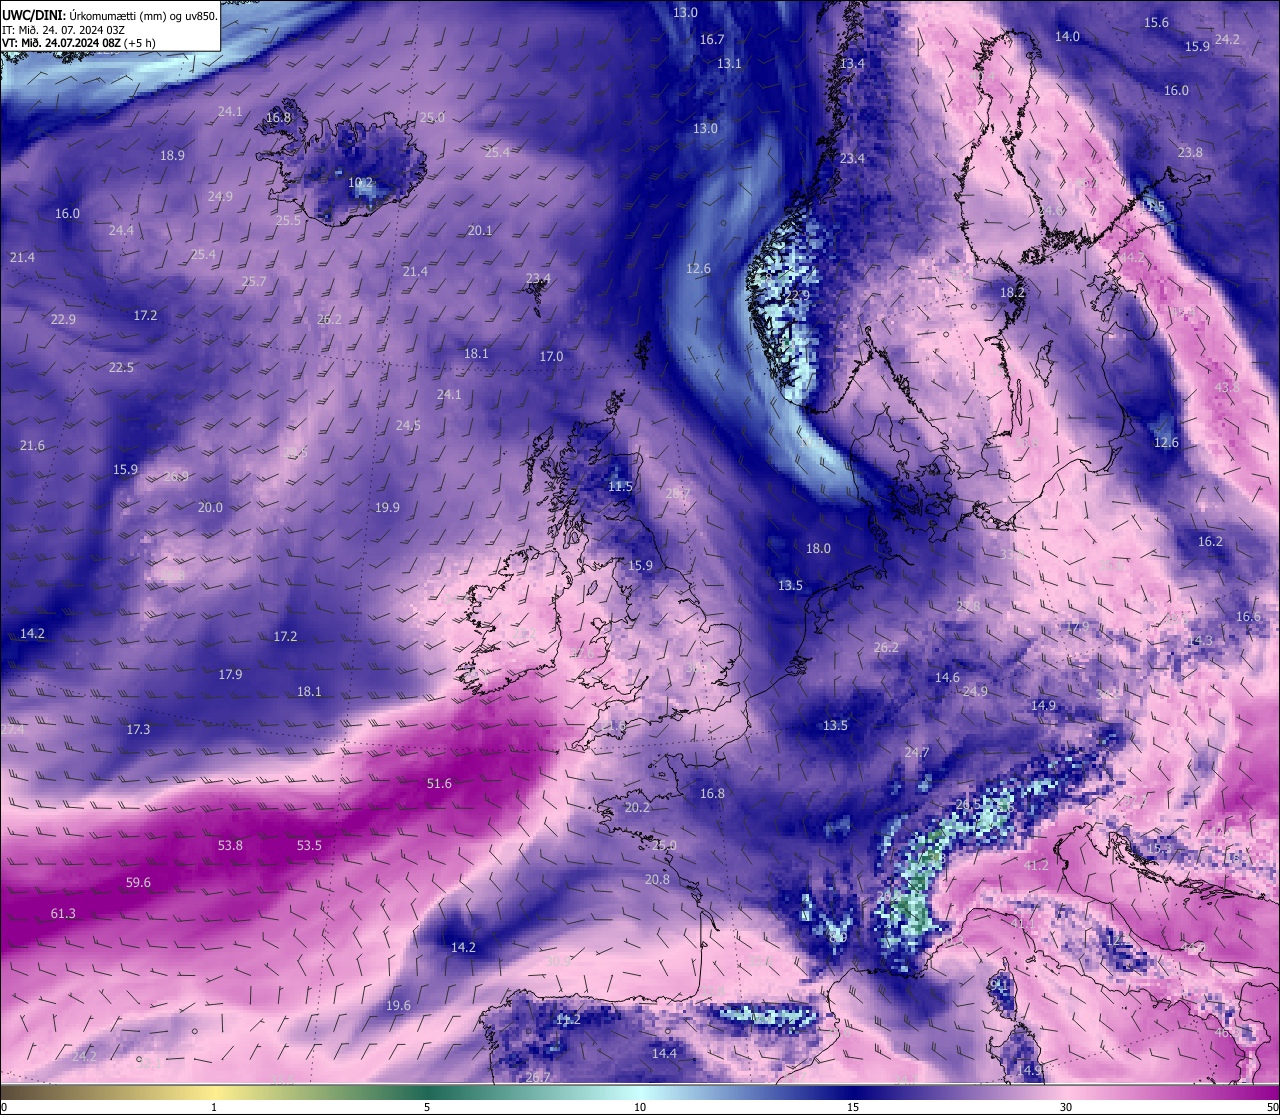Click the 18.2 value near Stockholm
The image size is (1280, 1115).
[x=1013, y=292]
